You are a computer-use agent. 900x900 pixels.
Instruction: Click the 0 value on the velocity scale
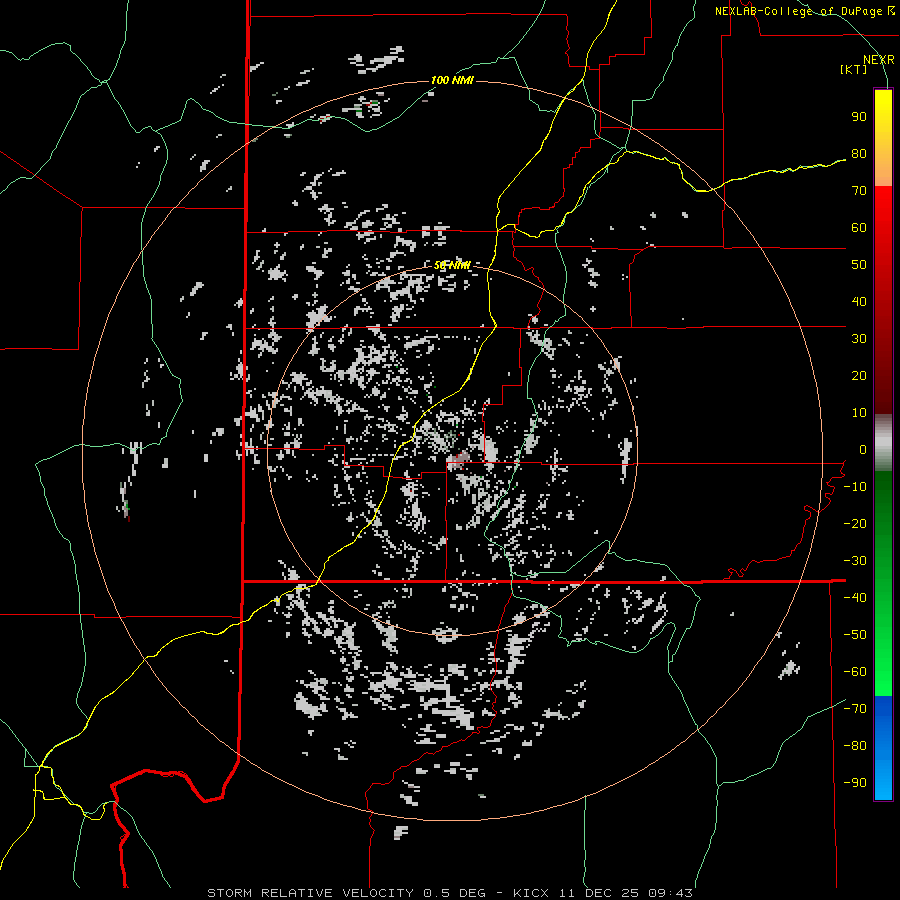[x=863, y=450]
